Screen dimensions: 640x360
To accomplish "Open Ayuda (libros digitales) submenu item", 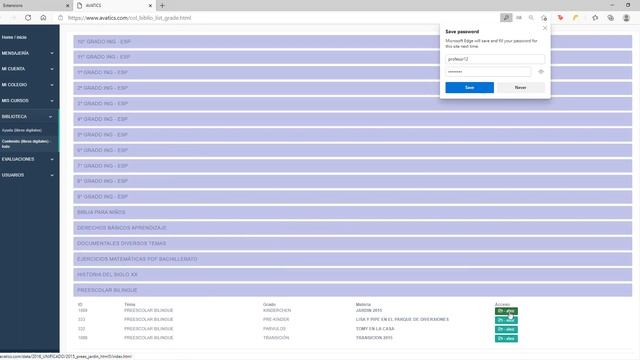I will pyautogui.click(x=22, y=130).
